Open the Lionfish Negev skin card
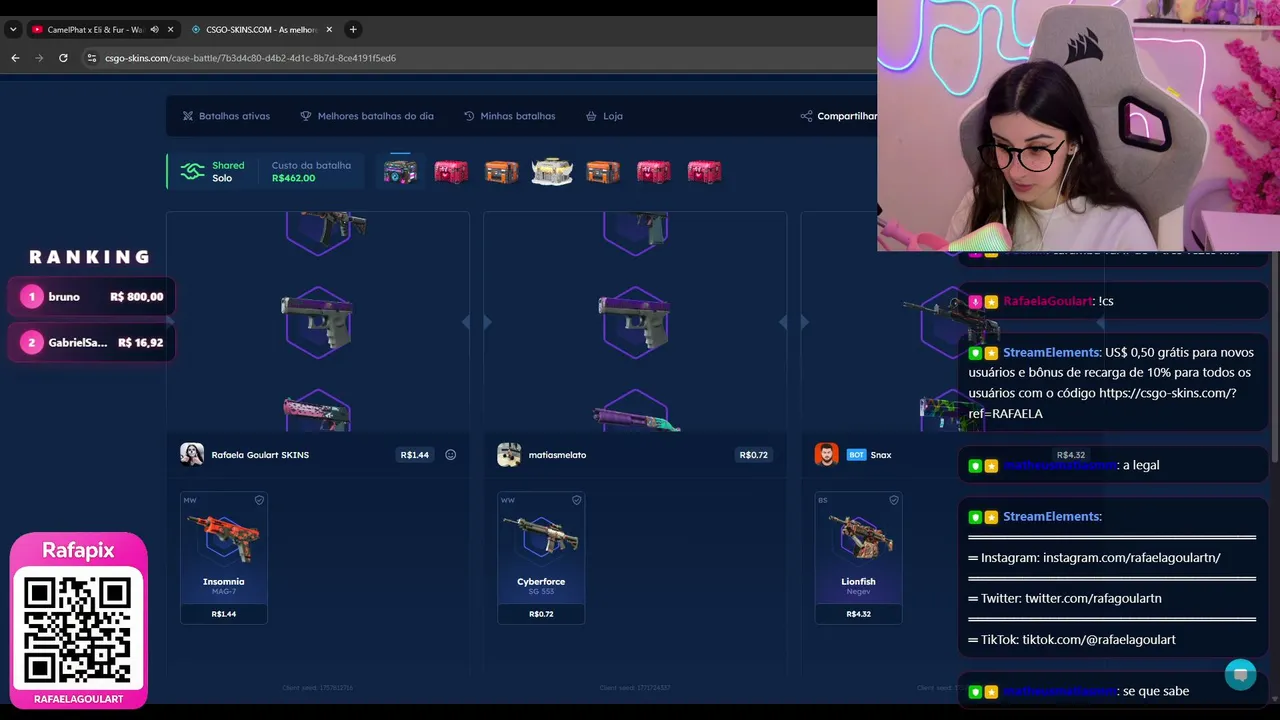 858,558
